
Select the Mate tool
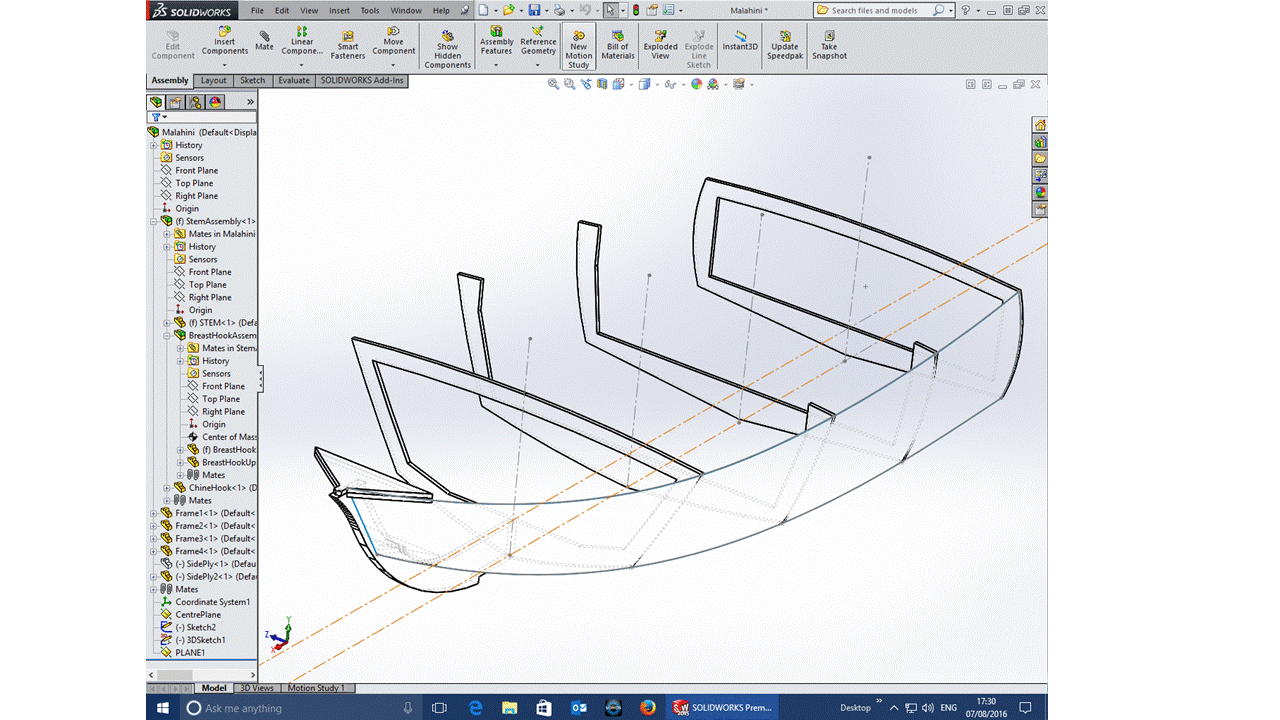point(264,41)
